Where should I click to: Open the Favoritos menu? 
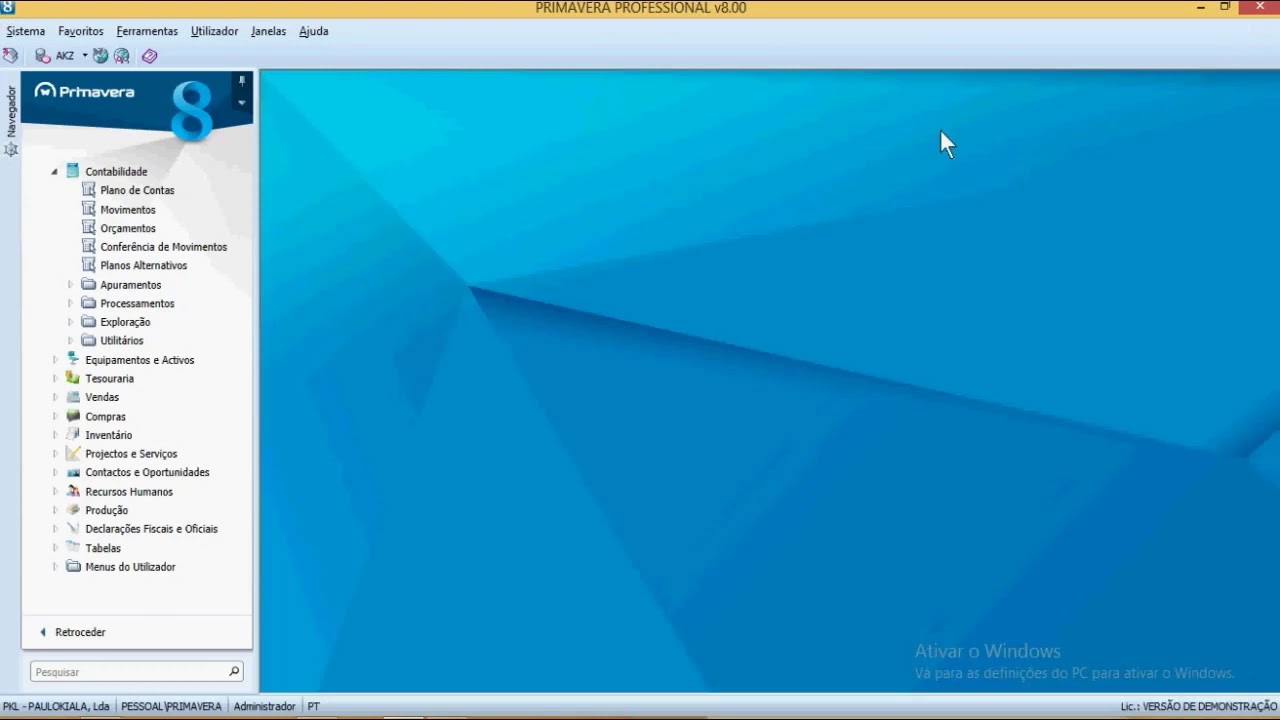coord(81,31)
